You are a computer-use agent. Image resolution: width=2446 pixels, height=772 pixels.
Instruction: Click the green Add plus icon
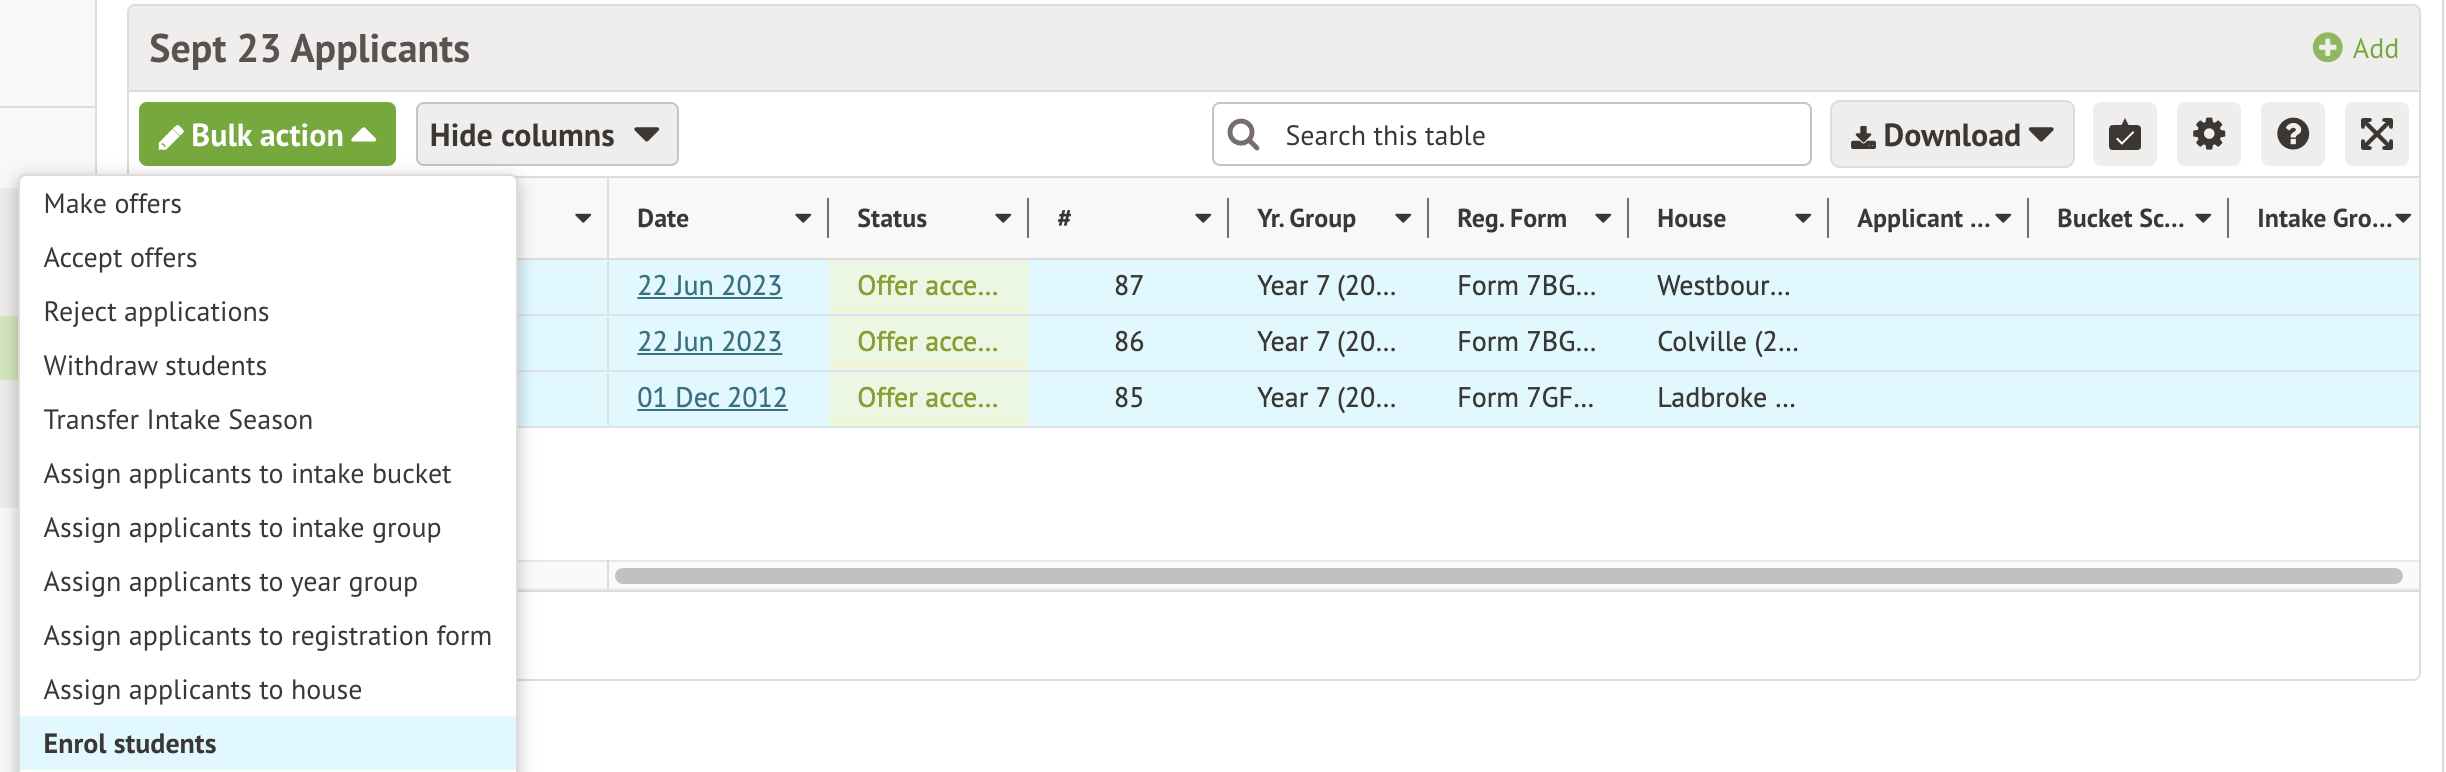point(2327,48)
